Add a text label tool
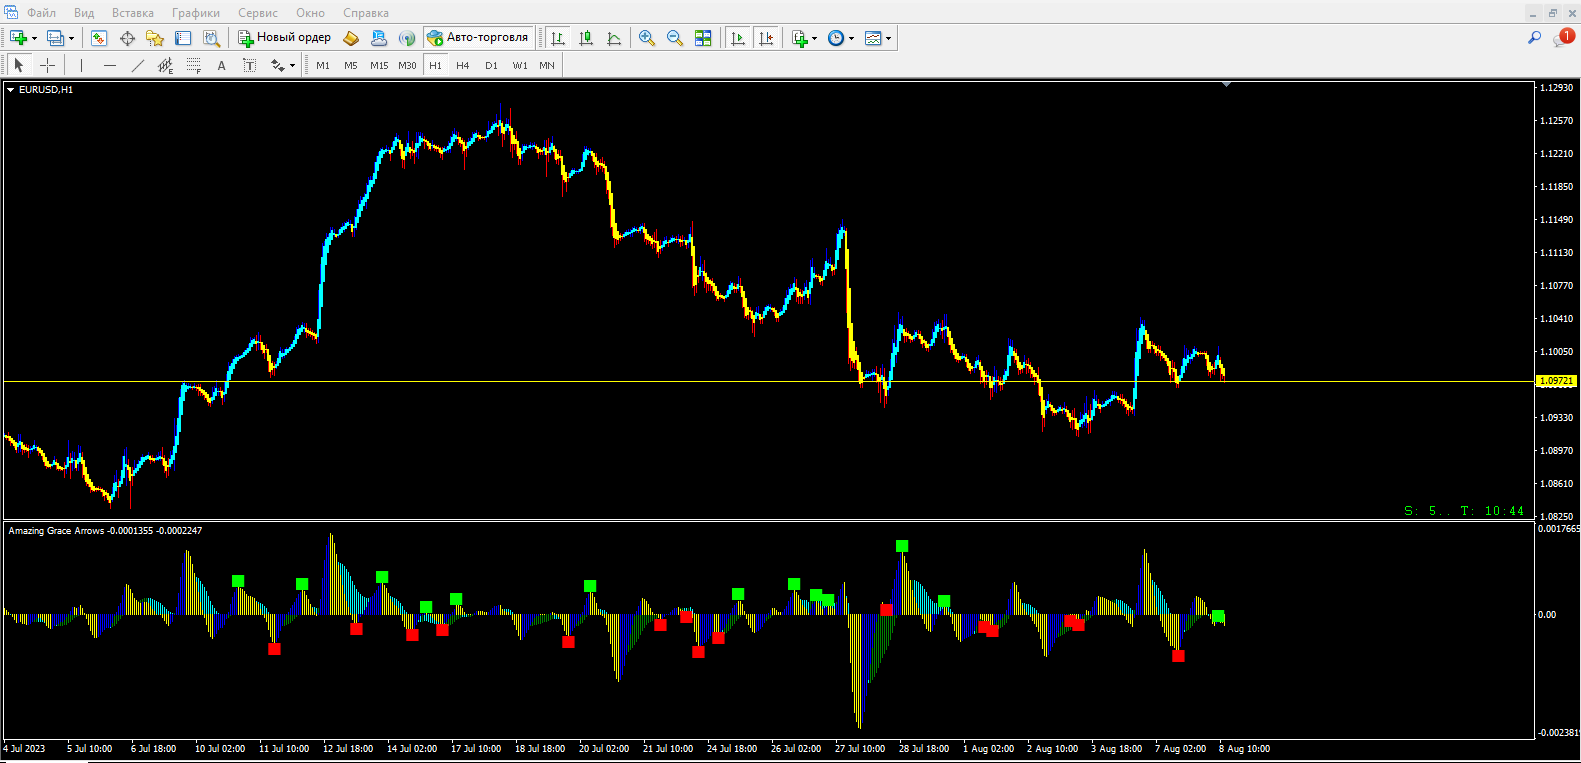The image size is (1581, 763). (221, 65)
